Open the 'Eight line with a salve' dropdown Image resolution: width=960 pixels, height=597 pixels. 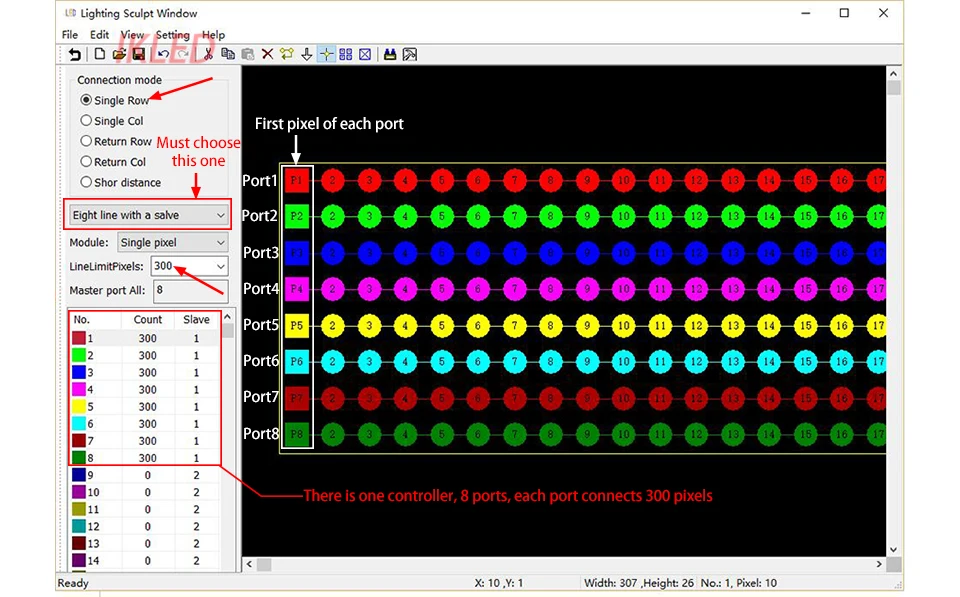click(x=148, y=215)
